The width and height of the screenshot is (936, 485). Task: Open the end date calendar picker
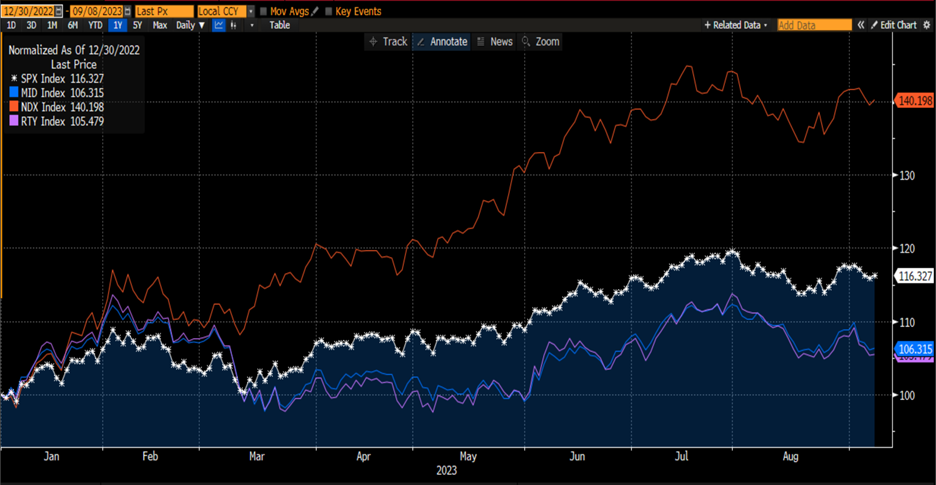[127, 11]
